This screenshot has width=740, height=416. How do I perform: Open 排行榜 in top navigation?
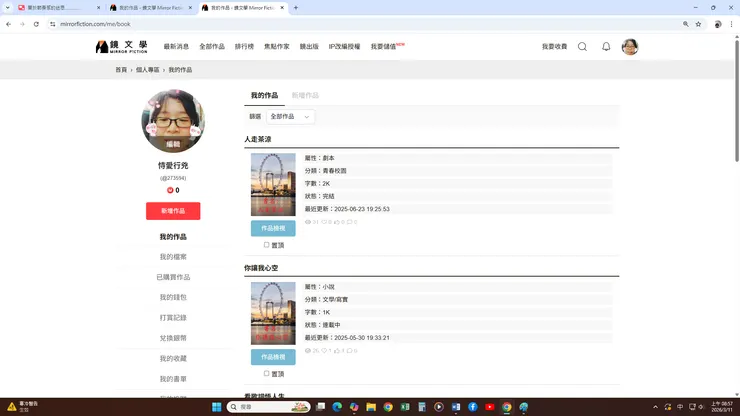click(x=244, y=46)
